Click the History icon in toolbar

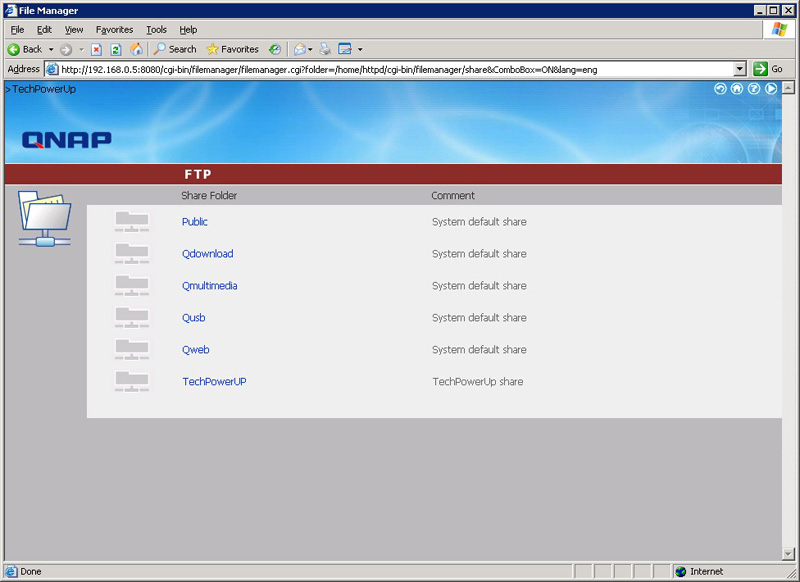tap(275, 49)
